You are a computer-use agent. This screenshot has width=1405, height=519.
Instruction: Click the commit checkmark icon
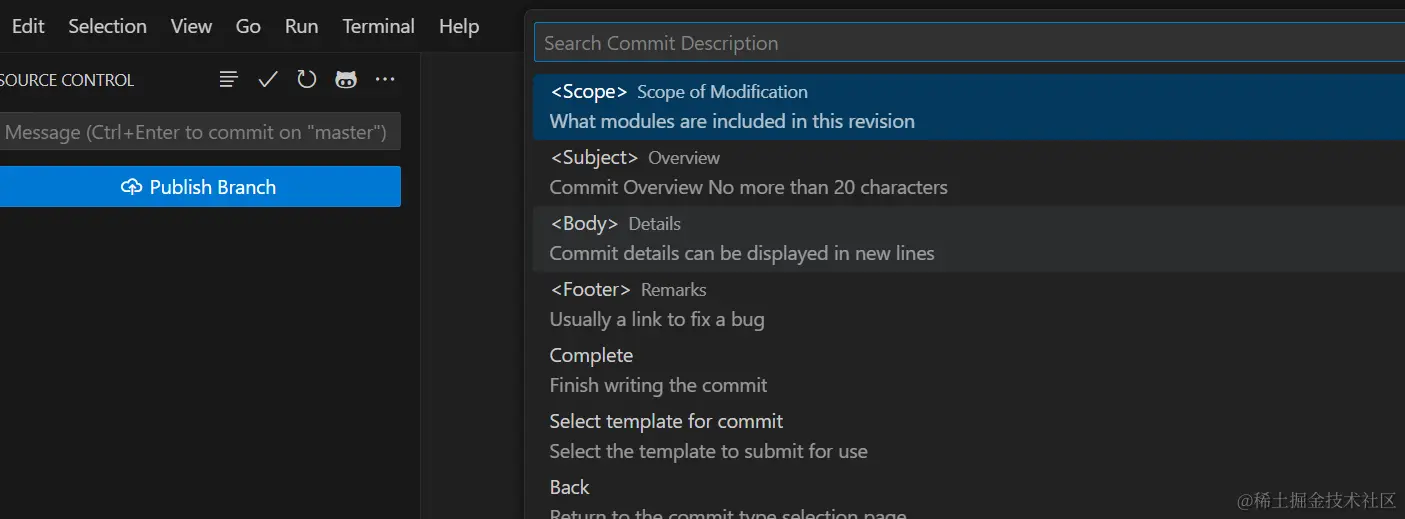pyautogui.click(x=268, y=79)
